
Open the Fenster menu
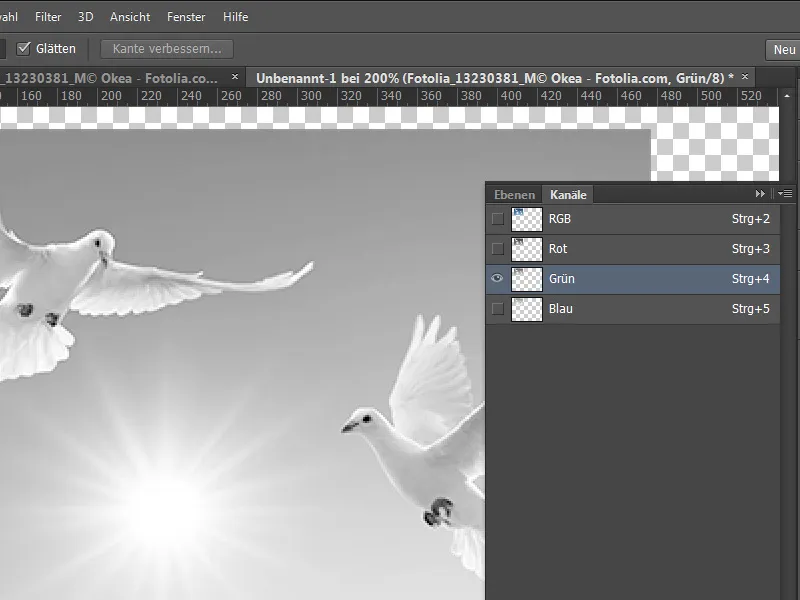pyautogui.click(x=186, y=17)
